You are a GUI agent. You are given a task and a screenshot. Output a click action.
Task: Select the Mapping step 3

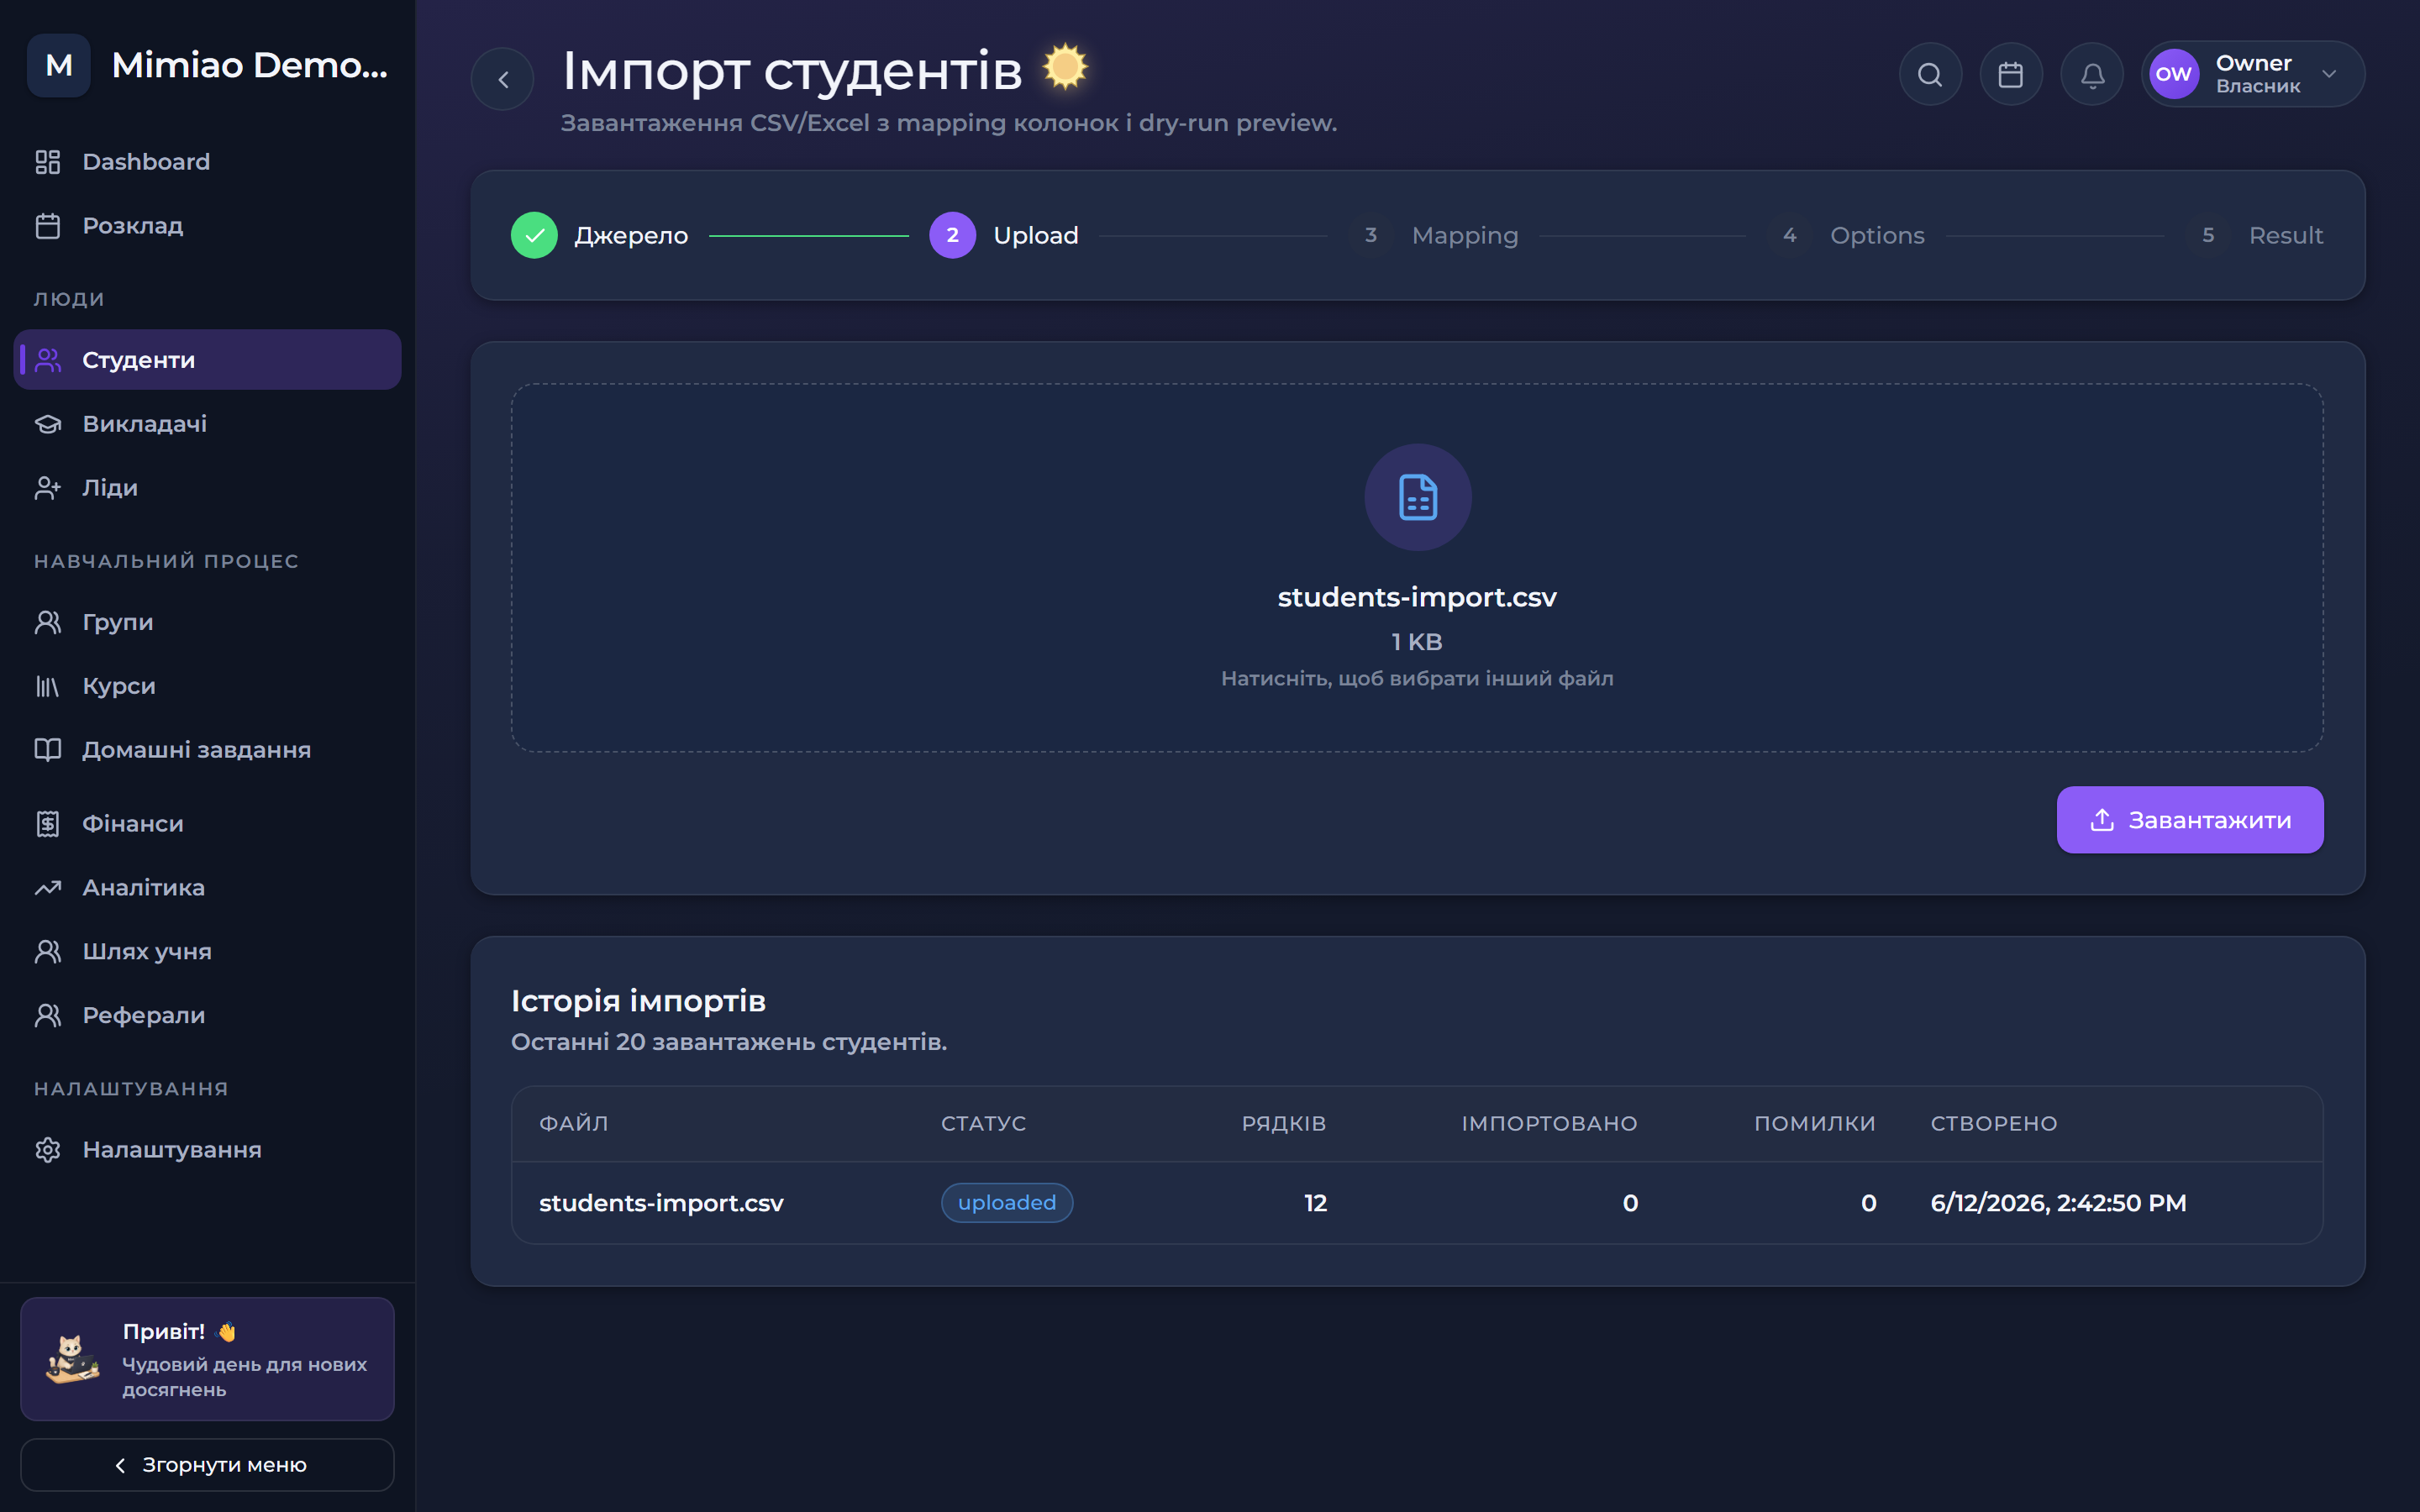coord(1434,236)
